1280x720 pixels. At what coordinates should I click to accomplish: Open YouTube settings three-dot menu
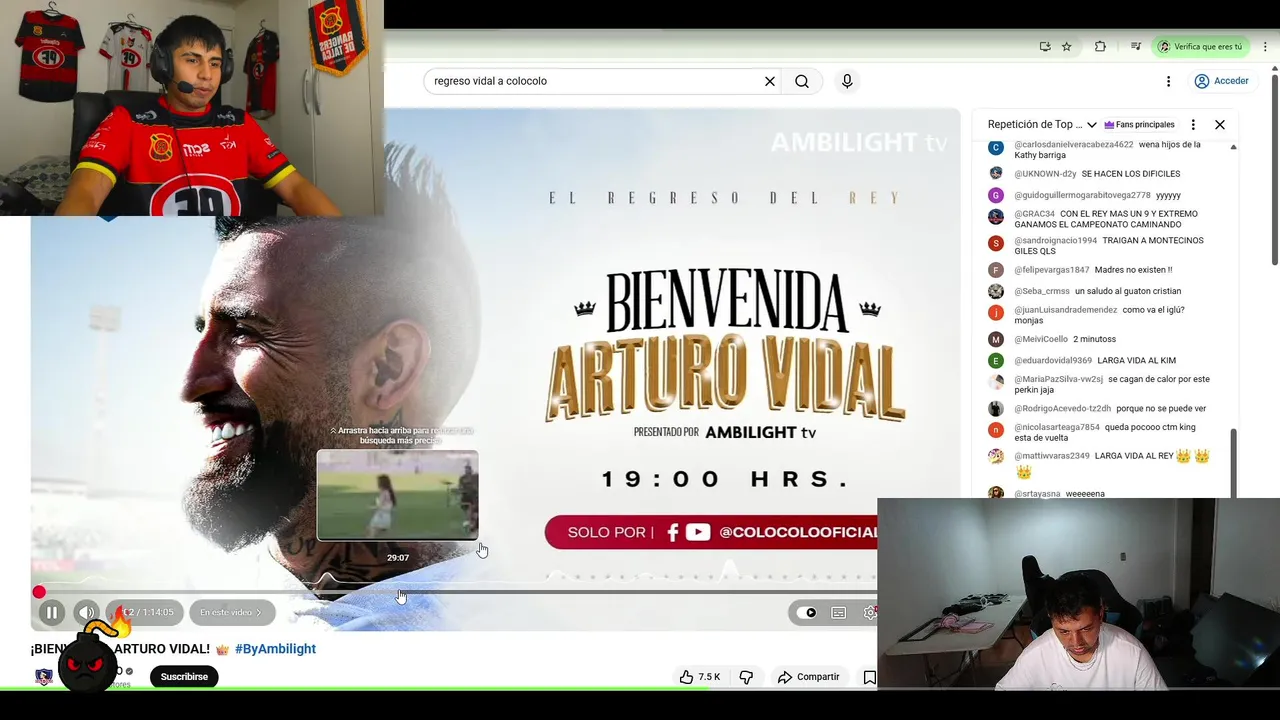[x=1168, y=81]
